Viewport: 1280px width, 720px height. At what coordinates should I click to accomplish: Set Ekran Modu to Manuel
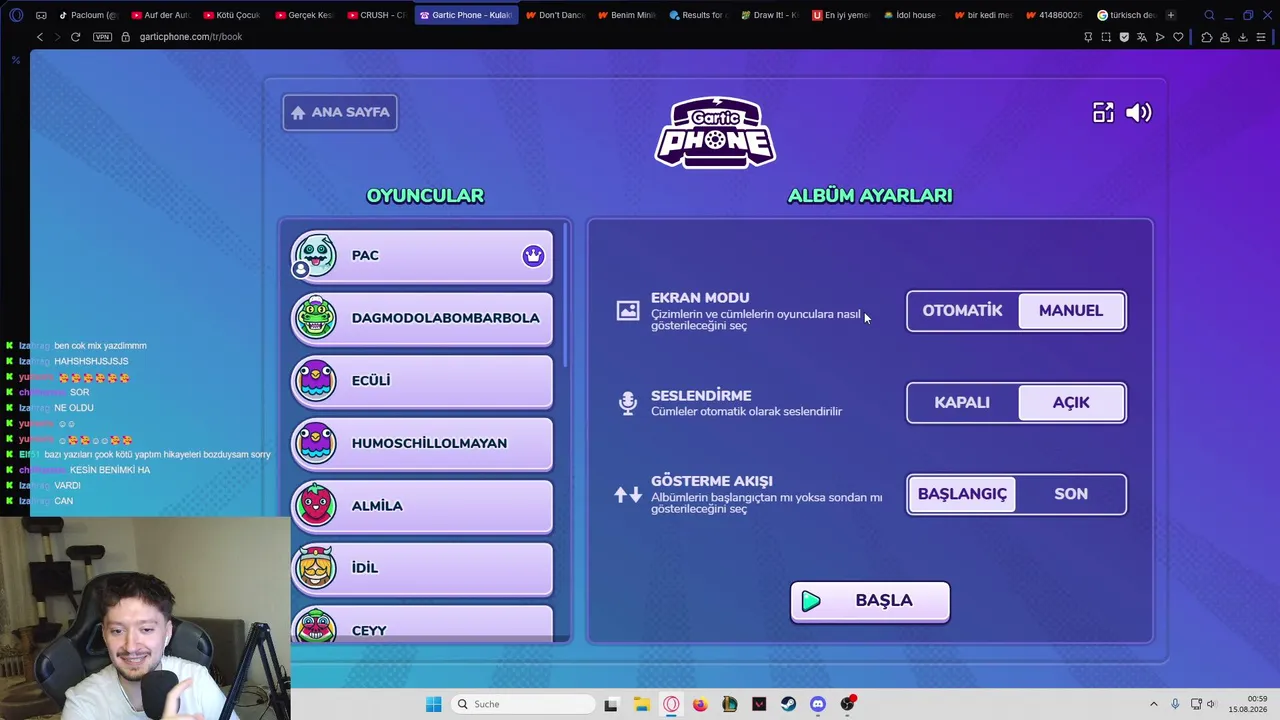pos(1071,311)
